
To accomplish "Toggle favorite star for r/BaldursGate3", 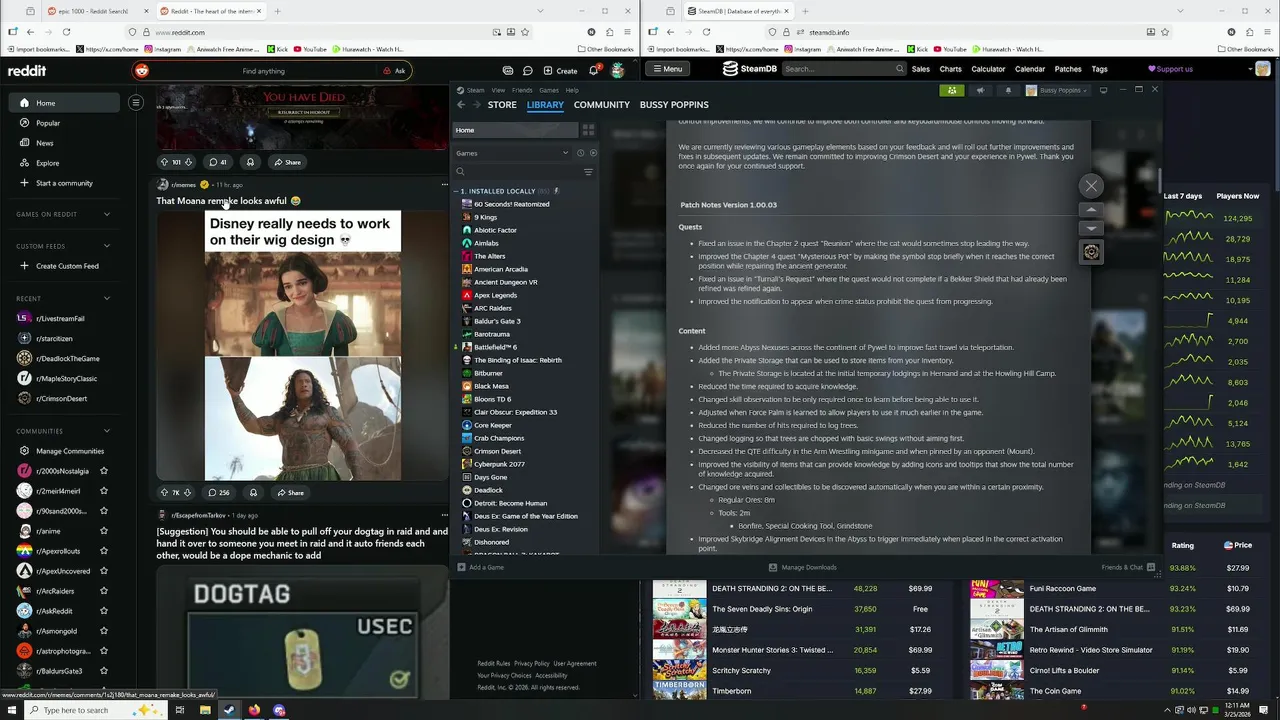I will coord(104,671).
